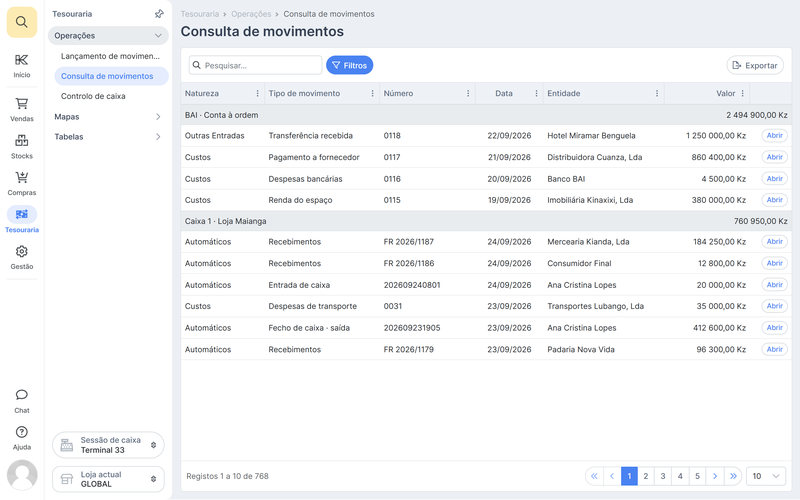Open Valor column options menu
Screen dimensions: 800x500
[742, 93]
